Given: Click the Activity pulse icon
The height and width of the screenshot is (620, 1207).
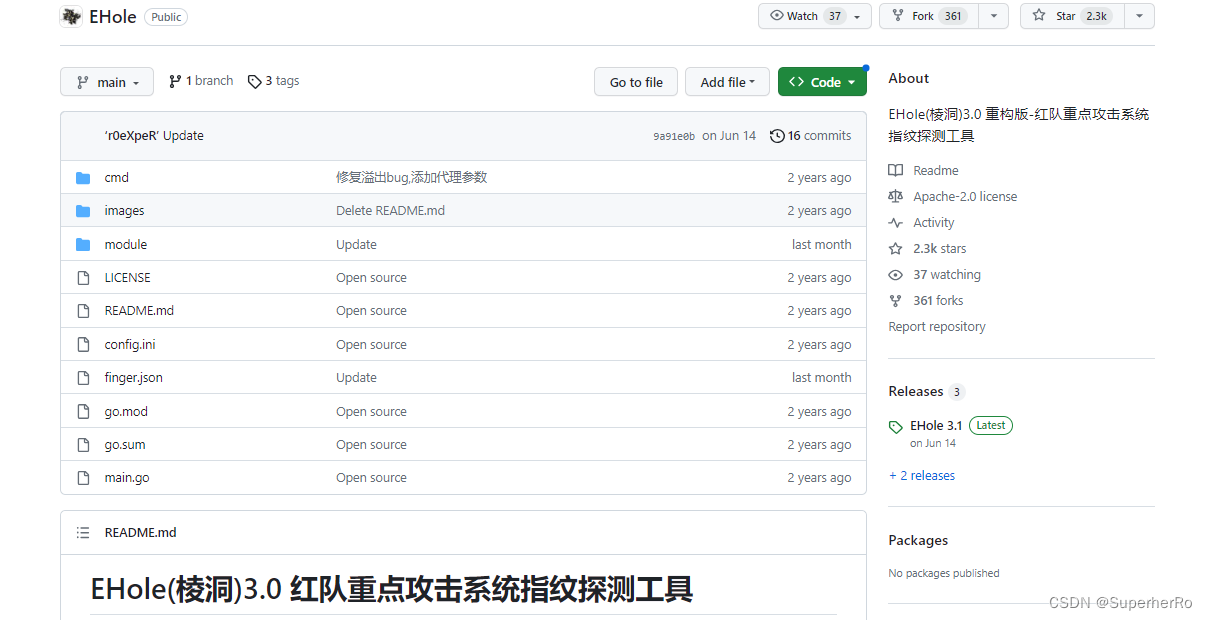Looking at the screenshot, I should tap(896, 222).
